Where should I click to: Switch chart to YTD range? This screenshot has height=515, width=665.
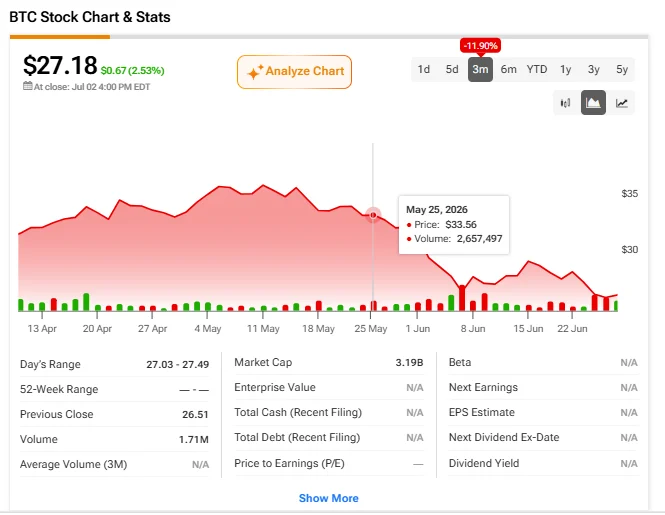click(537, 69)
